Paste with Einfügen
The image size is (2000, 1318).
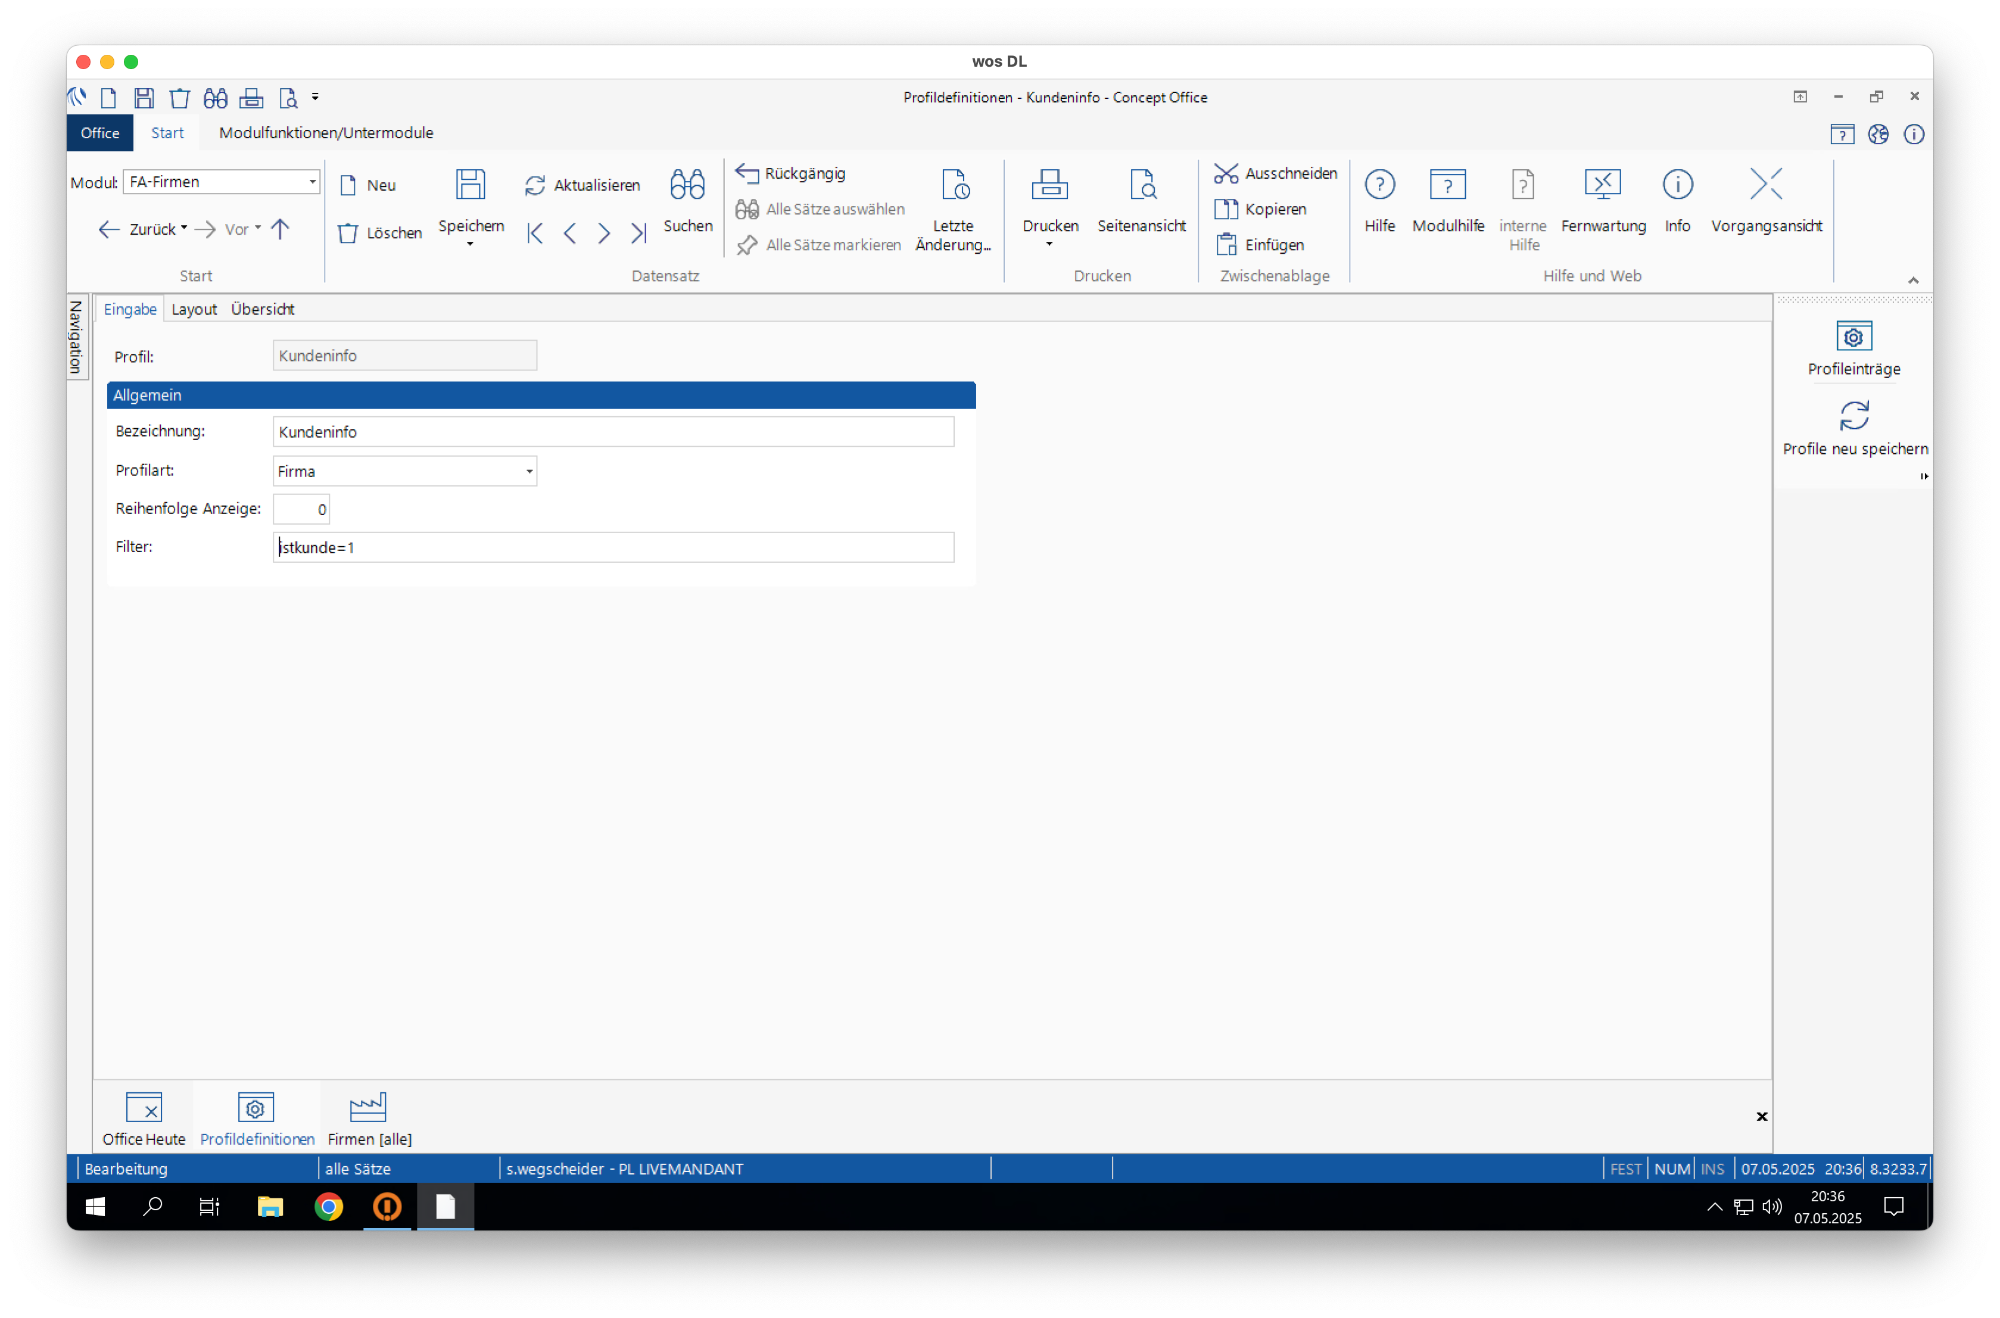click(x=1259, y=245)
